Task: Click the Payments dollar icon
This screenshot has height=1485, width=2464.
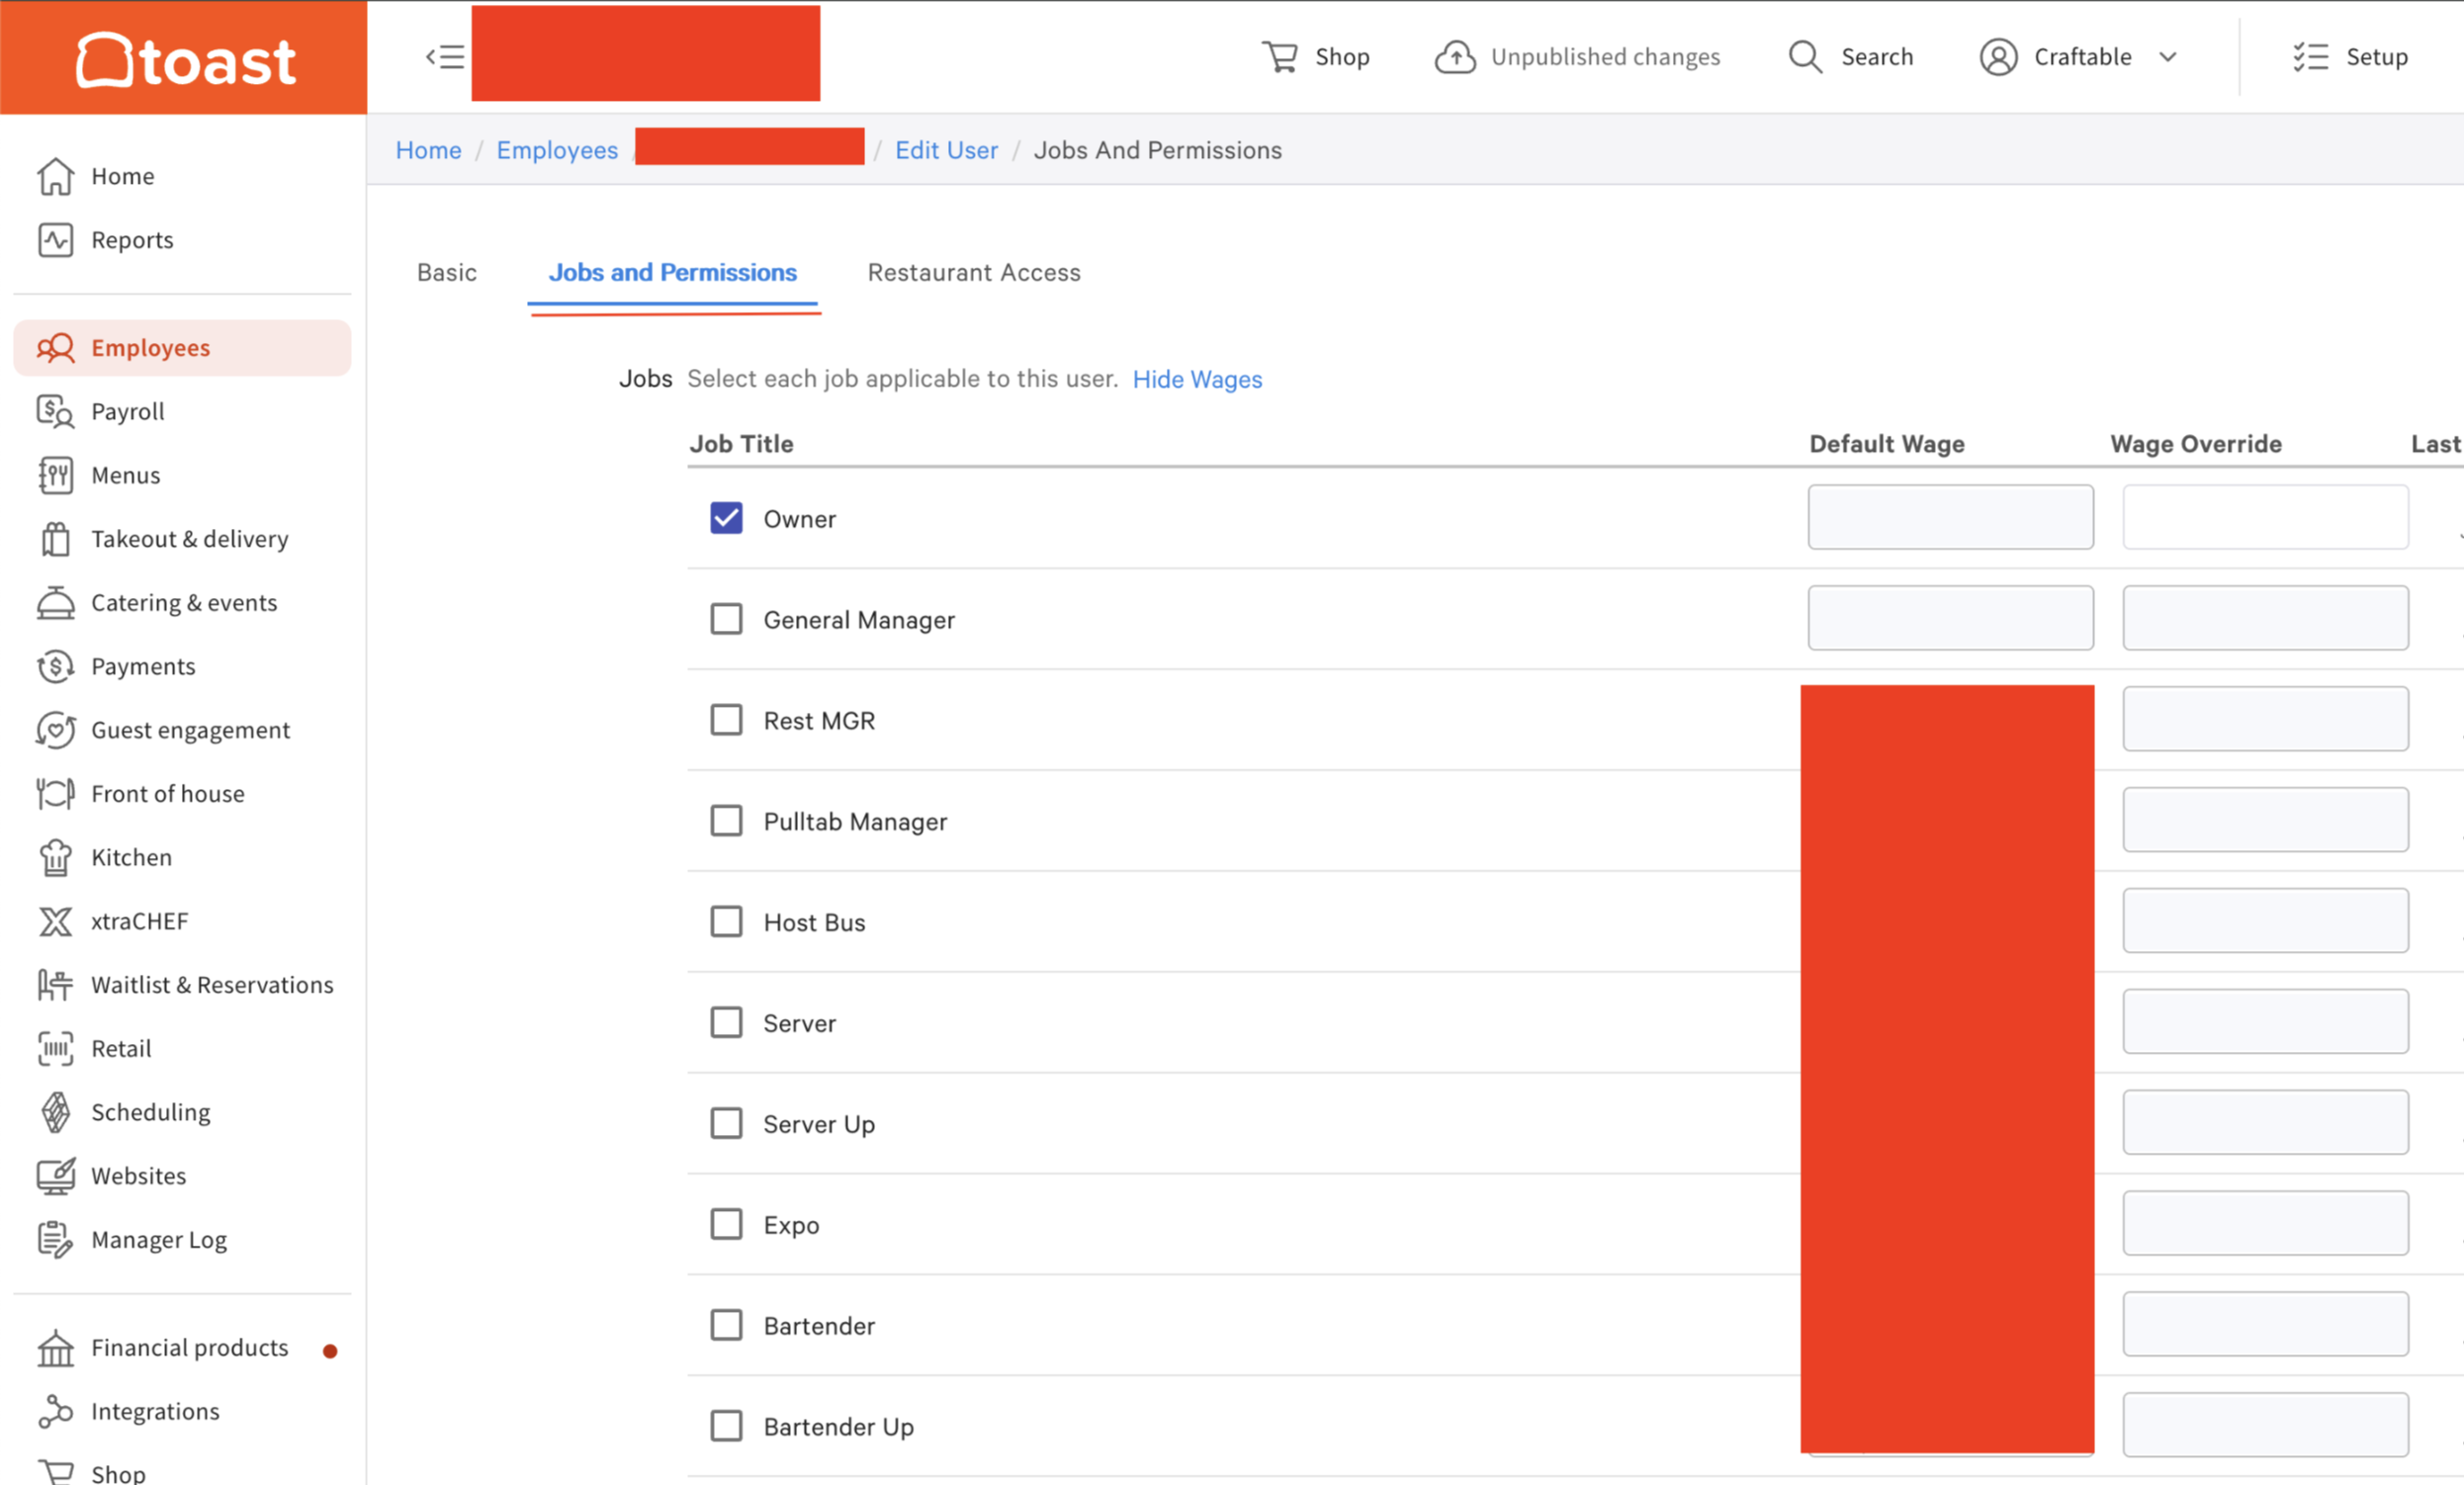Action: 56,667
